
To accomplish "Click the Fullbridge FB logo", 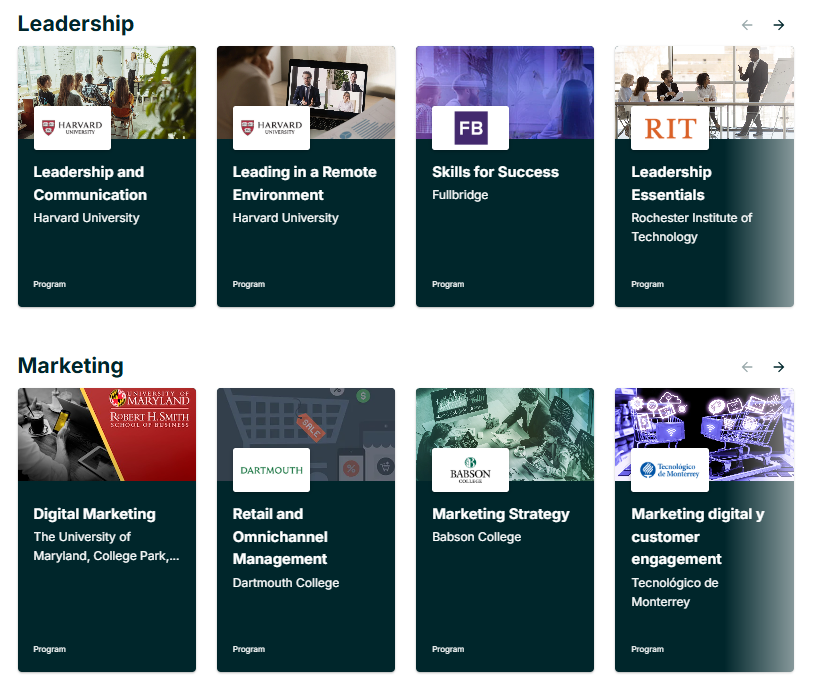I will (x=470, y=128).
